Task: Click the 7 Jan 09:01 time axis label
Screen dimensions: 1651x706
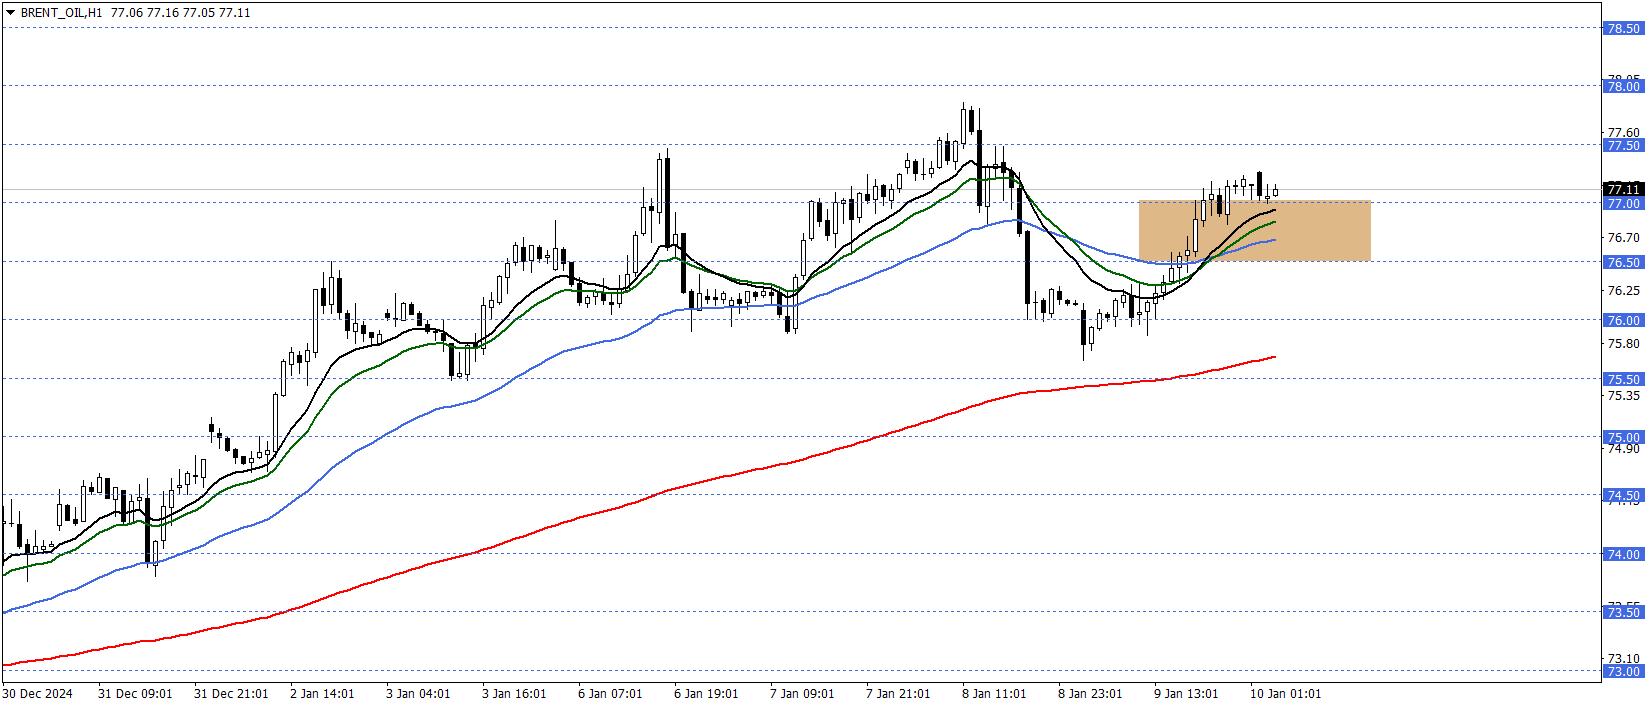Action: [802, 693]
